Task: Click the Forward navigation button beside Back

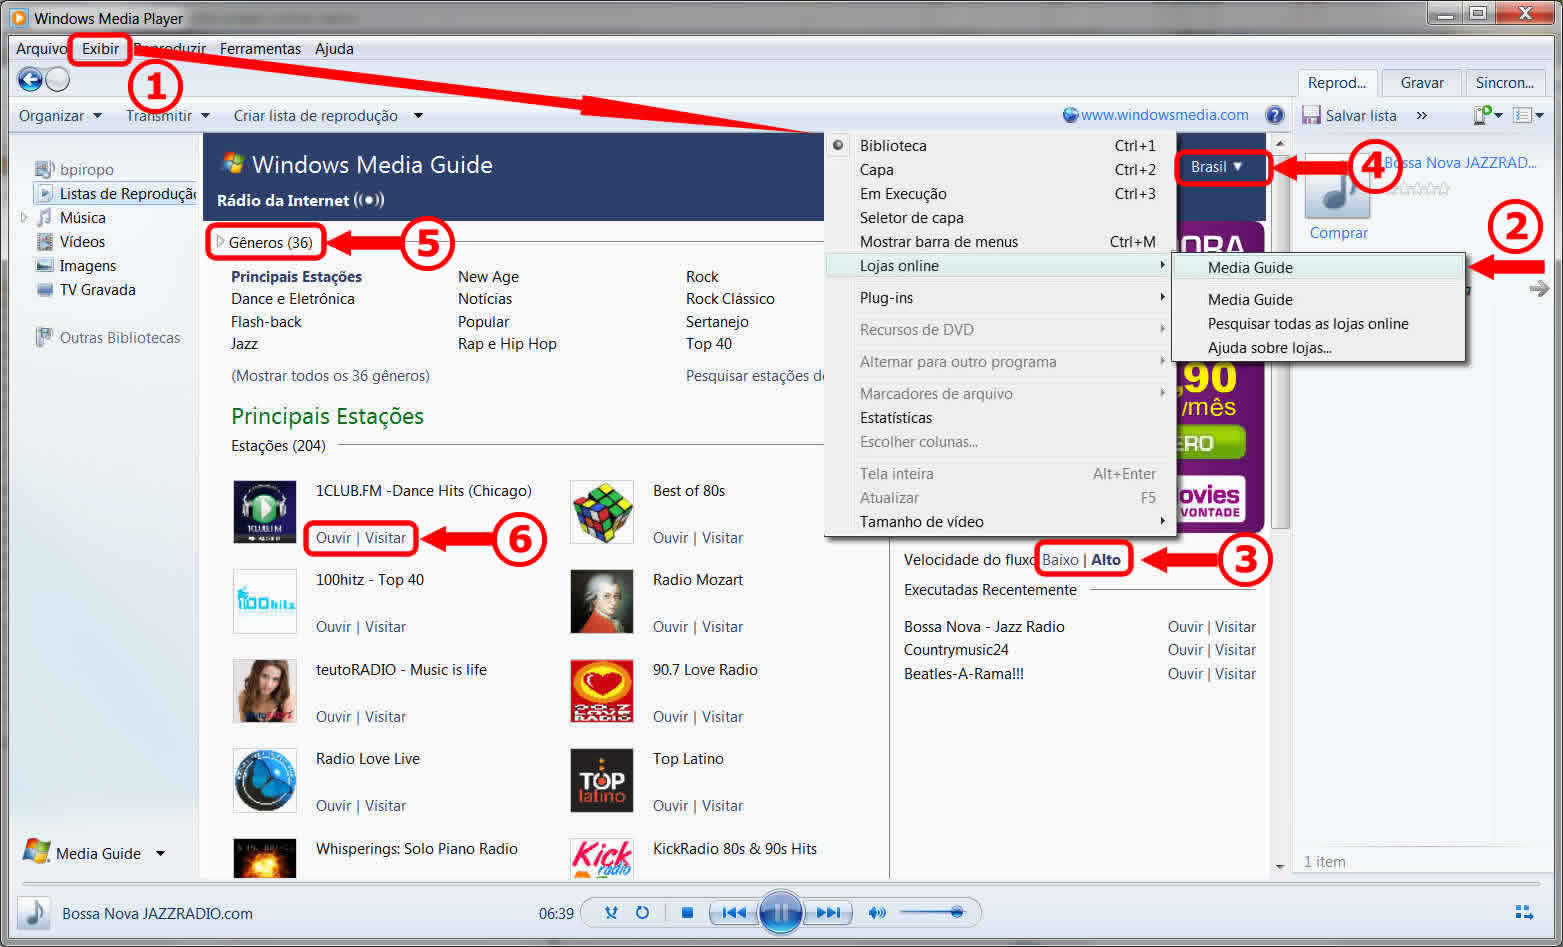Action: [58, 80]
